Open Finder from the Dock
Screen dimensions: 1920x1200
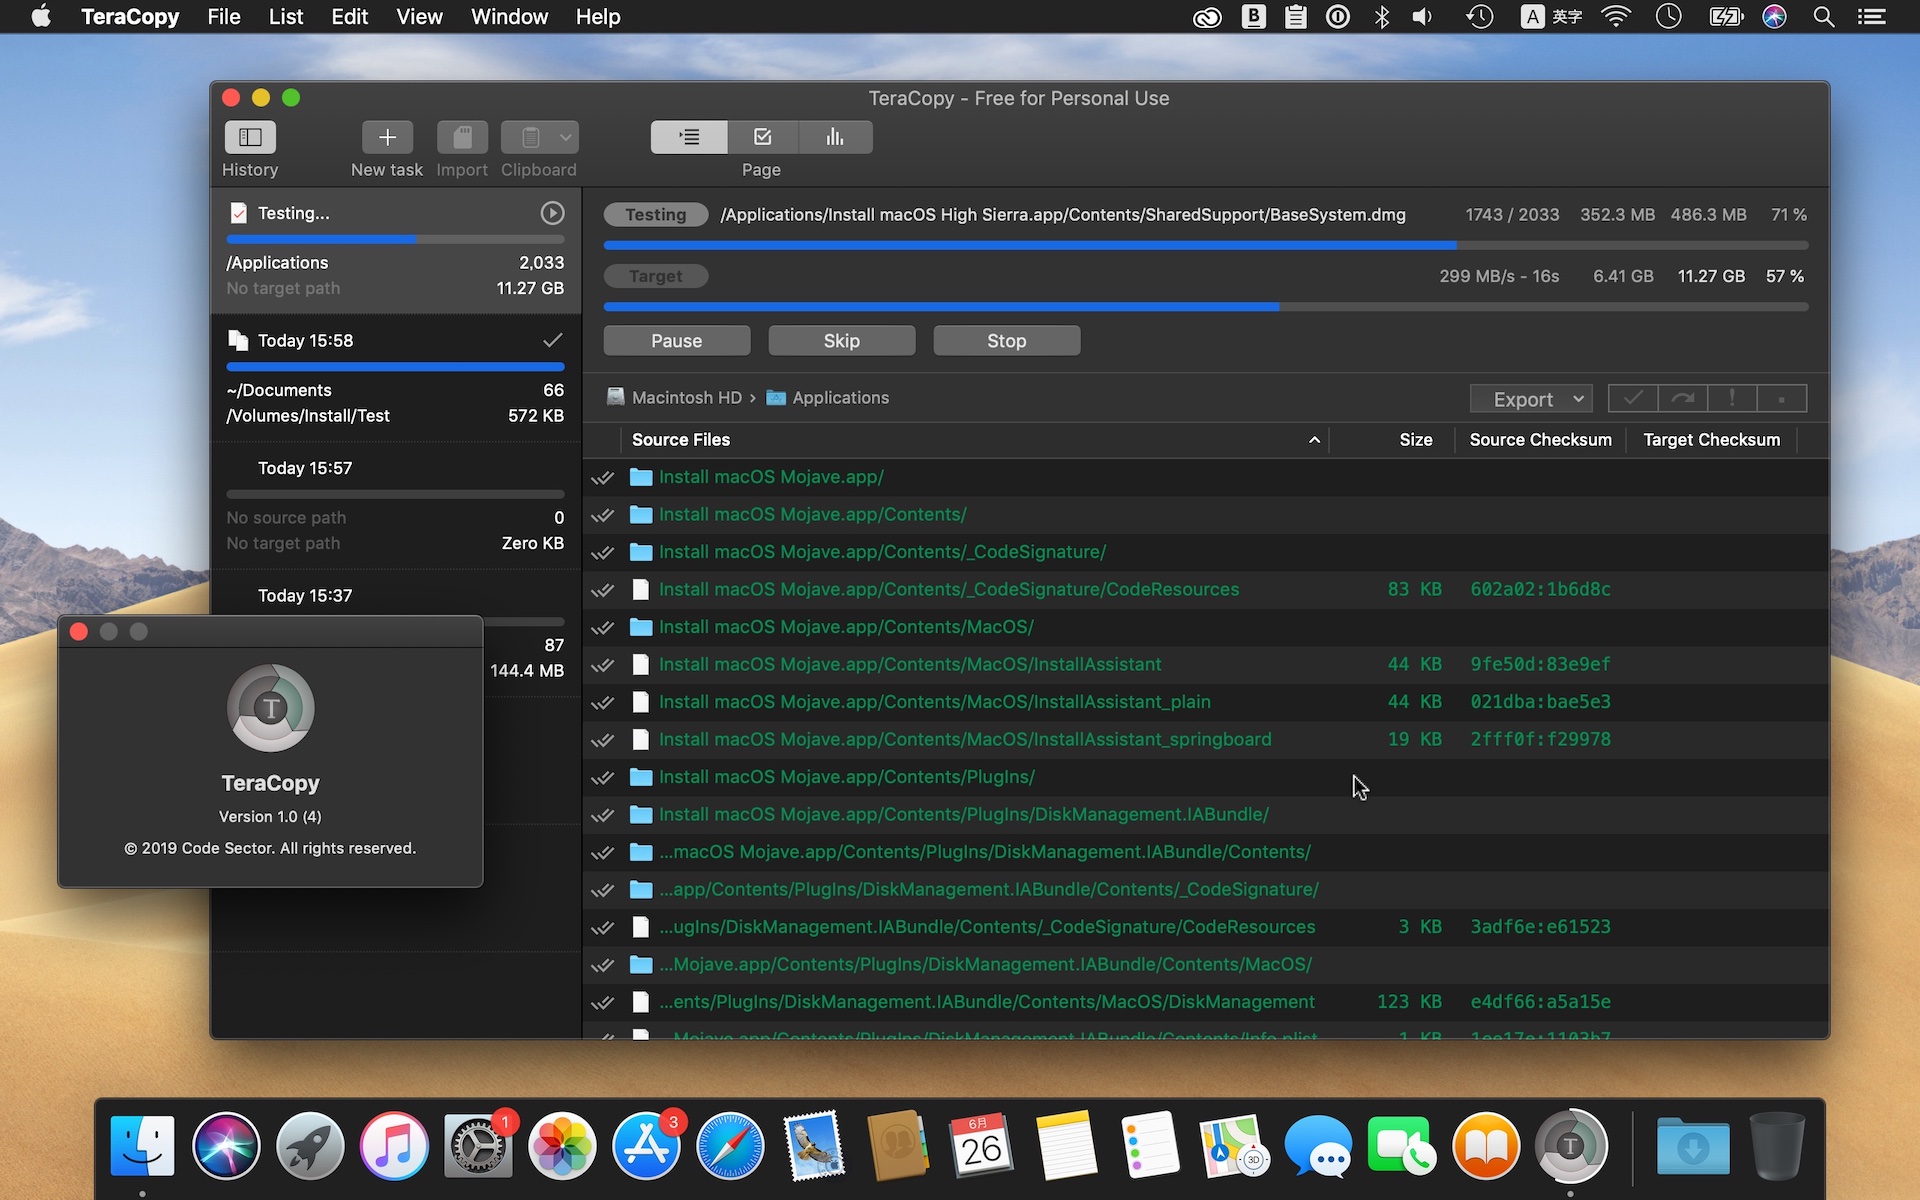(142, 1146)
